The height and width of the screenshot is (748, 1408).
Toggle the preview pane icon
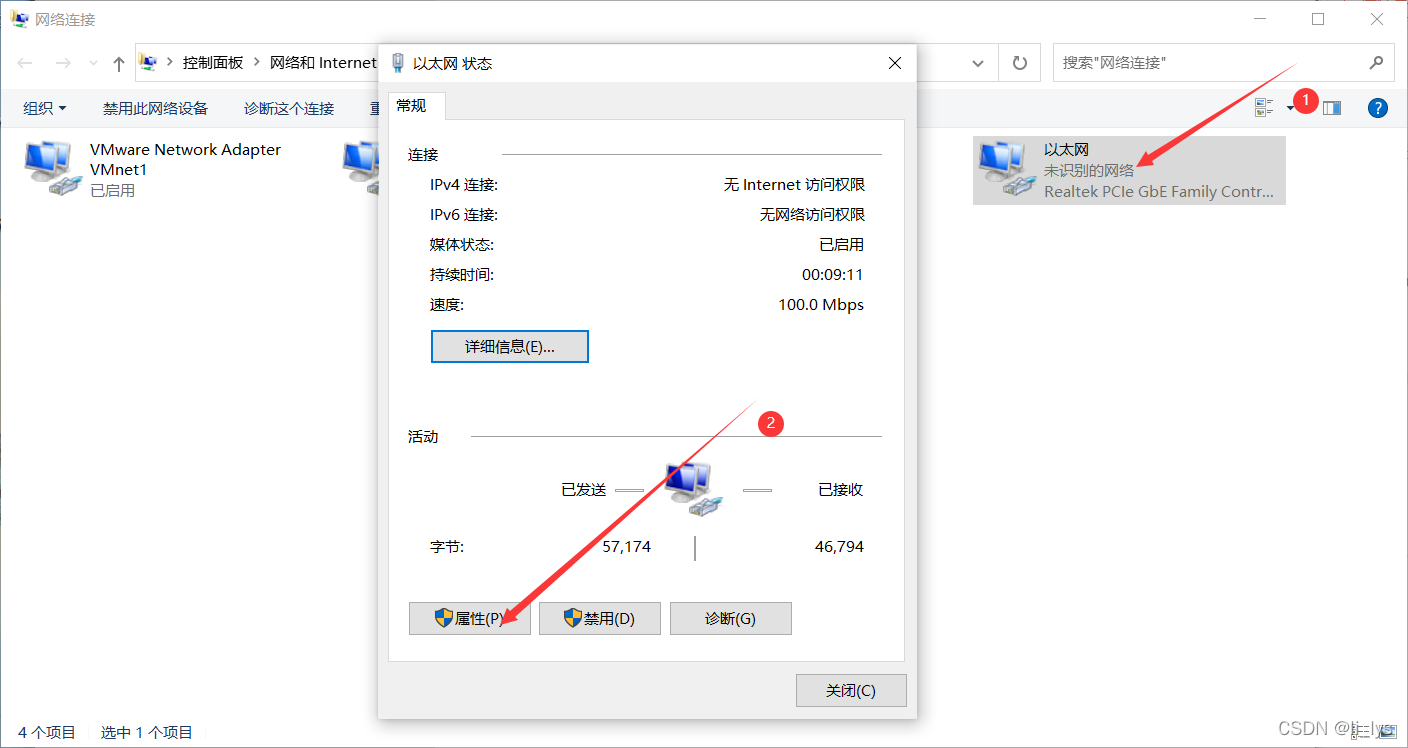point(1332,108)
